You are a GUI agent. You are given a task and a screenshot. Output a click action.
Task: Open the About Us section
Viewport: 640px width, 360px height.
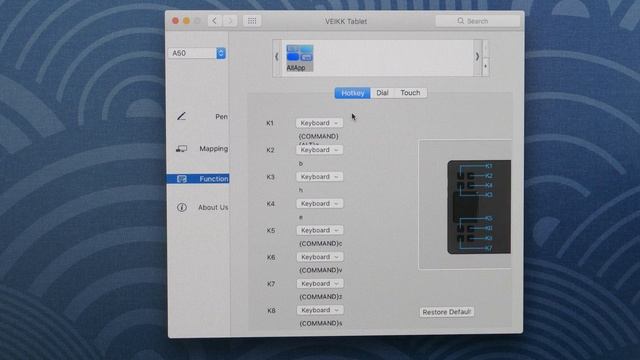(x=213, y=207)
